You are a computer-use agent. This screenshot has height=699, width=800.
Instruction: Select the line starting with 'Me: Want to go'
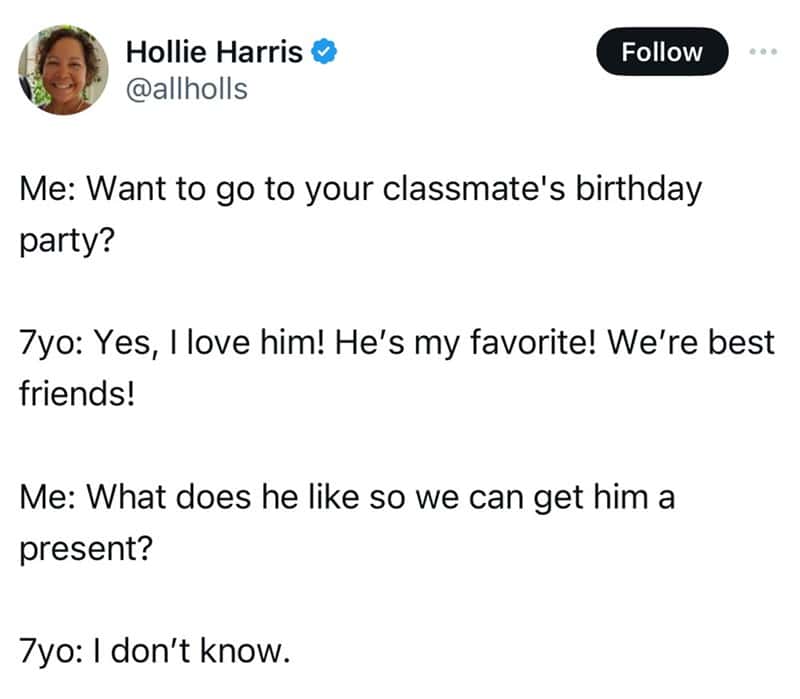click(x=360, y=188)
